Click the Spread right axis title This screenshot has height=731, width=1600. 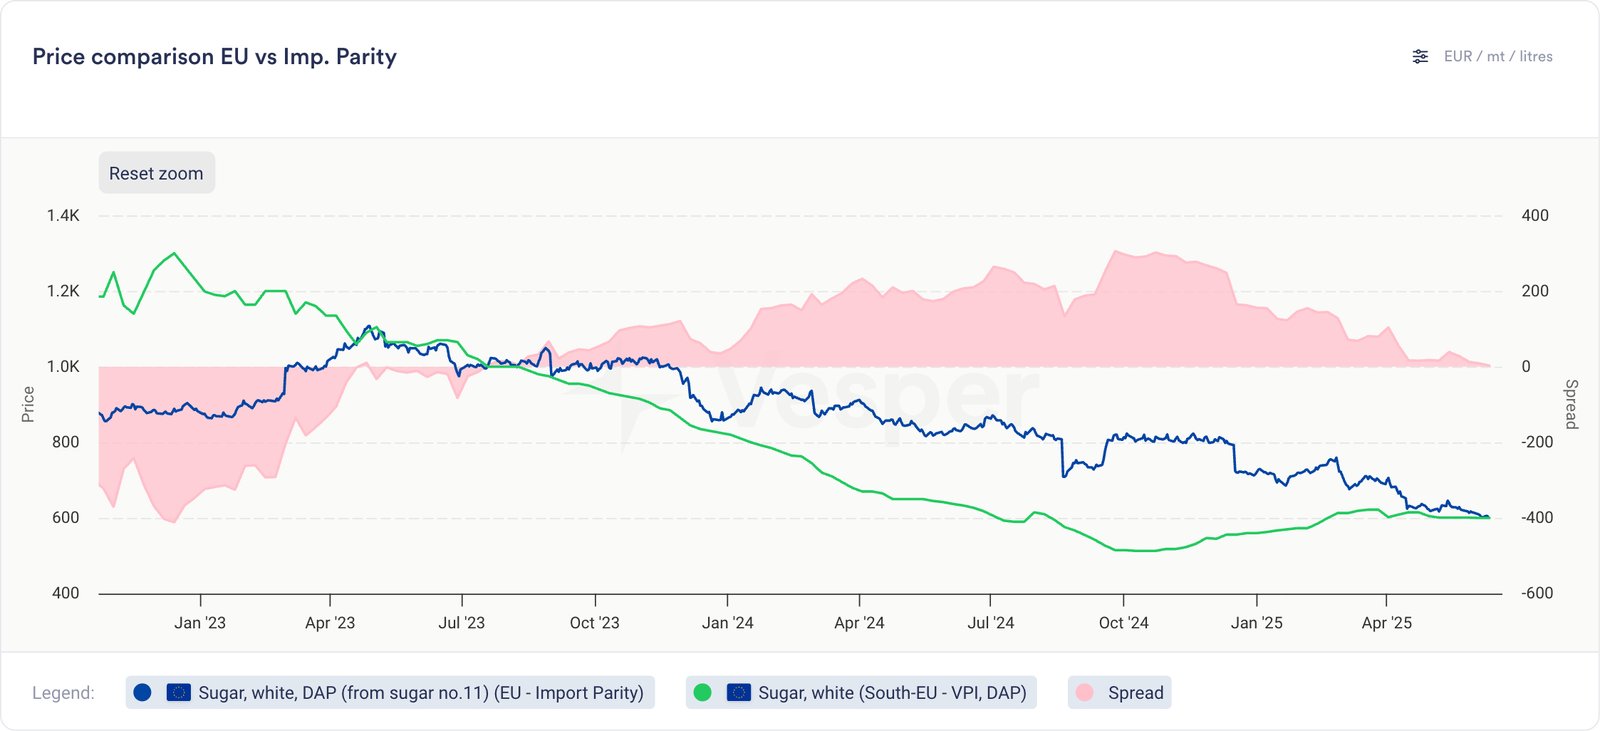click(x=1571, y=404)
